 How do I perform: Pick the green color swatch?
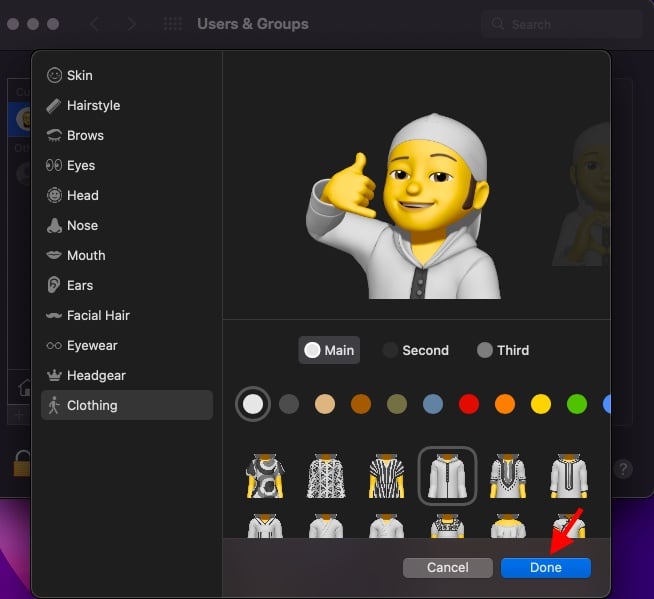tap(576, 404)
